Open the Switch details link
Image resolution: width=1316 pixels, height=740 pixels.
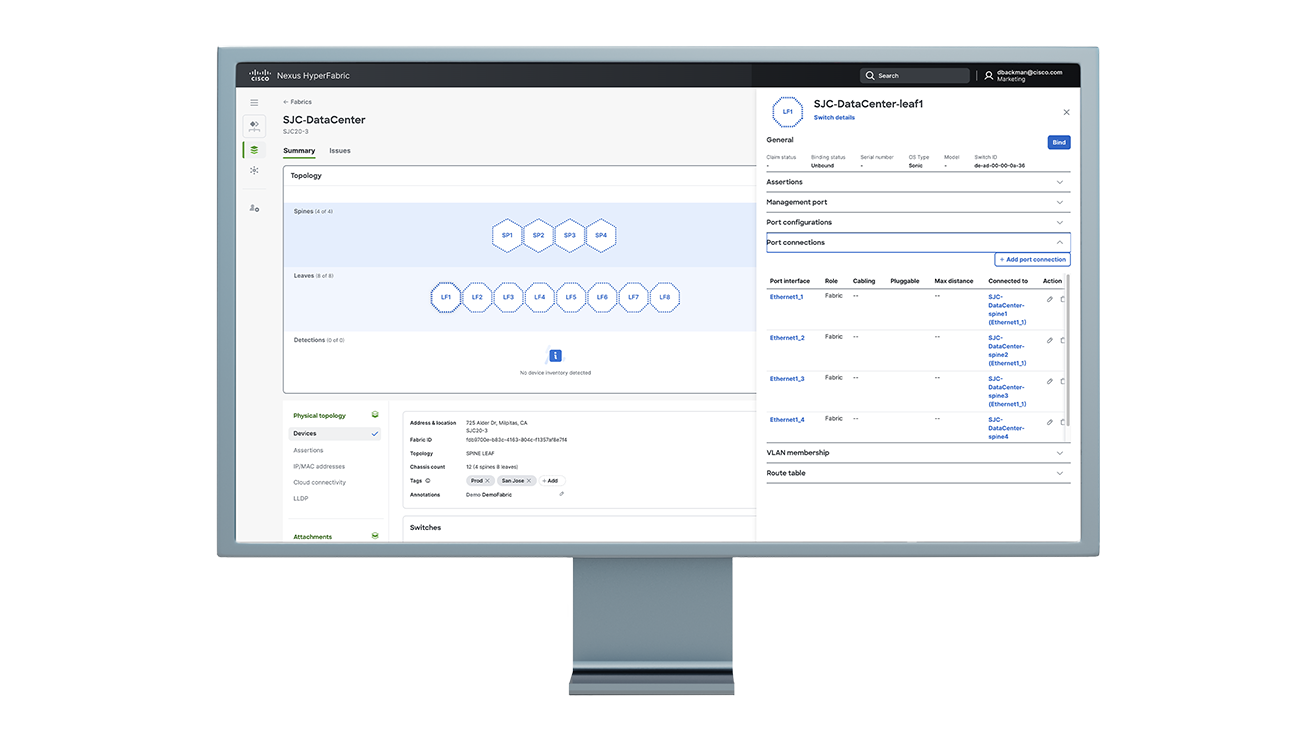click(x=833, y=117)
